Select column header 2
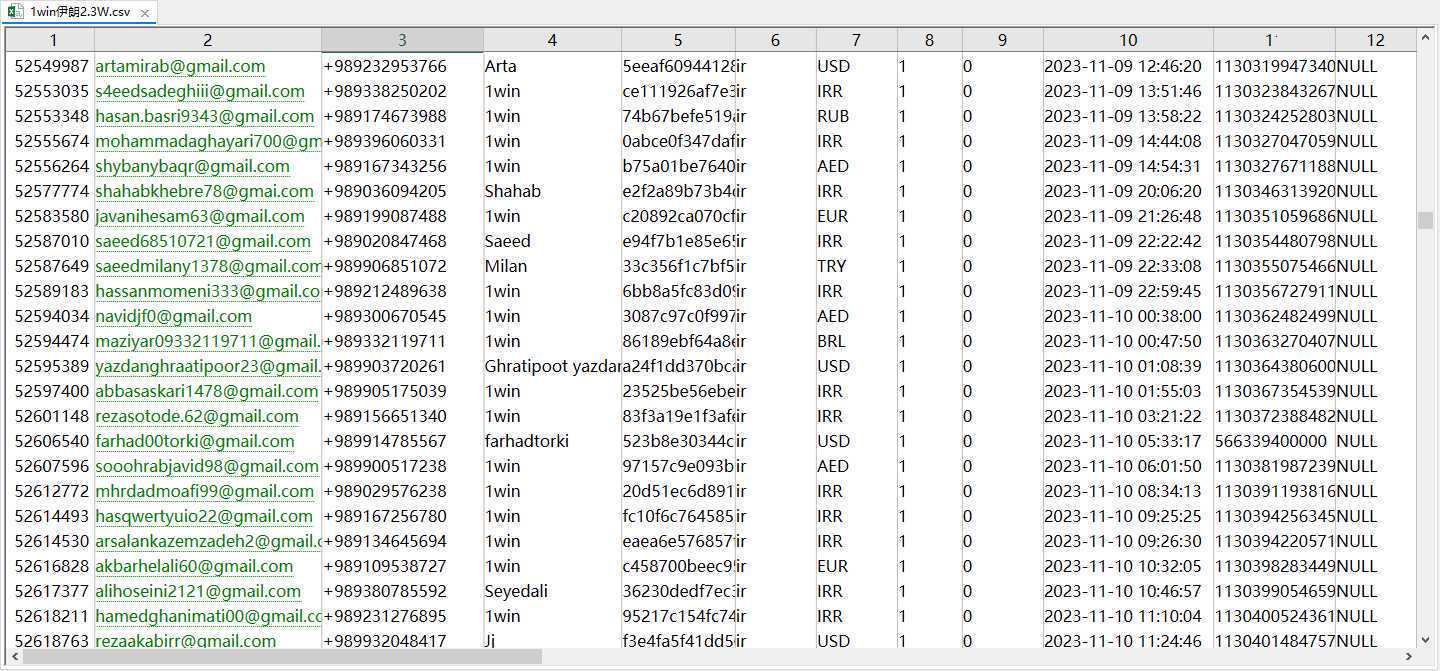 point(208,40)
